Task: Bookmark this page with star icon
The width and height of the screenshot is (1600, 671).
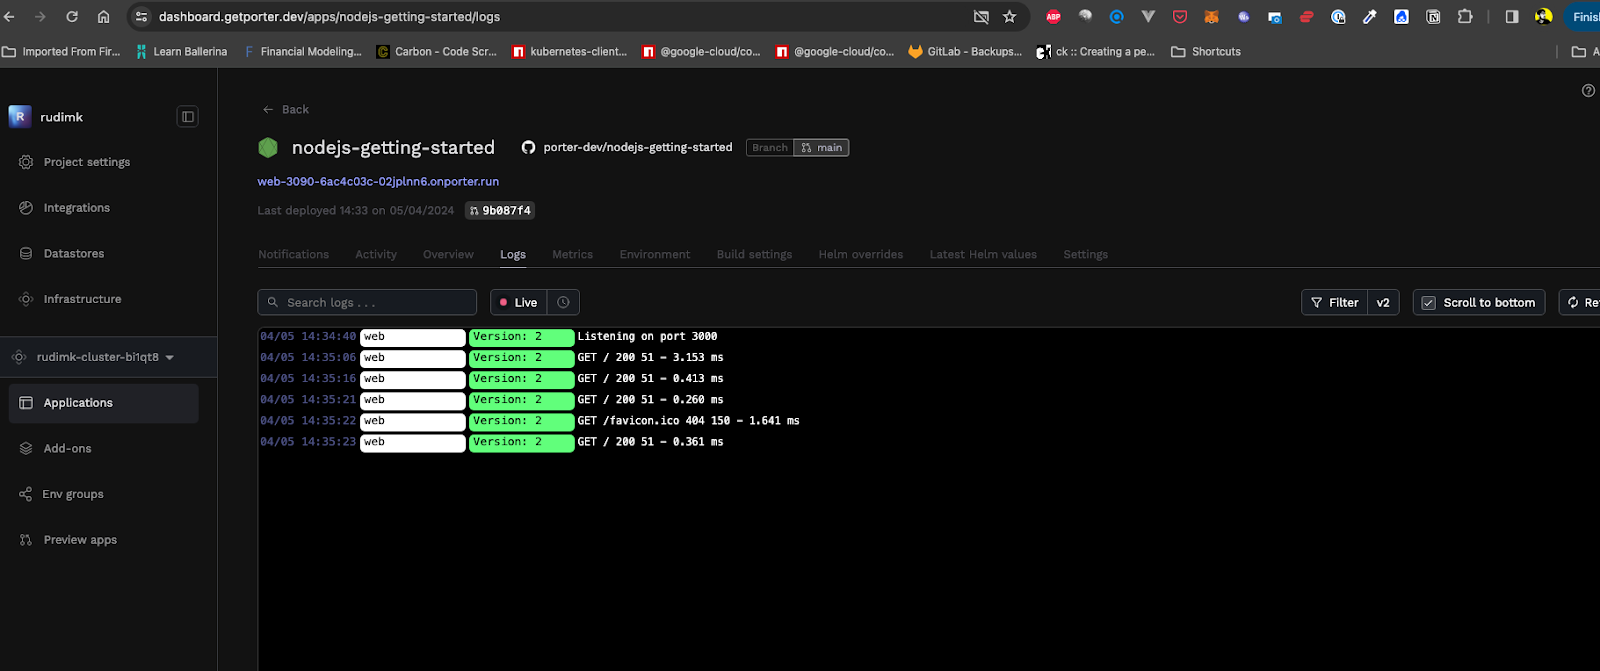Action: pos(1009,17)
